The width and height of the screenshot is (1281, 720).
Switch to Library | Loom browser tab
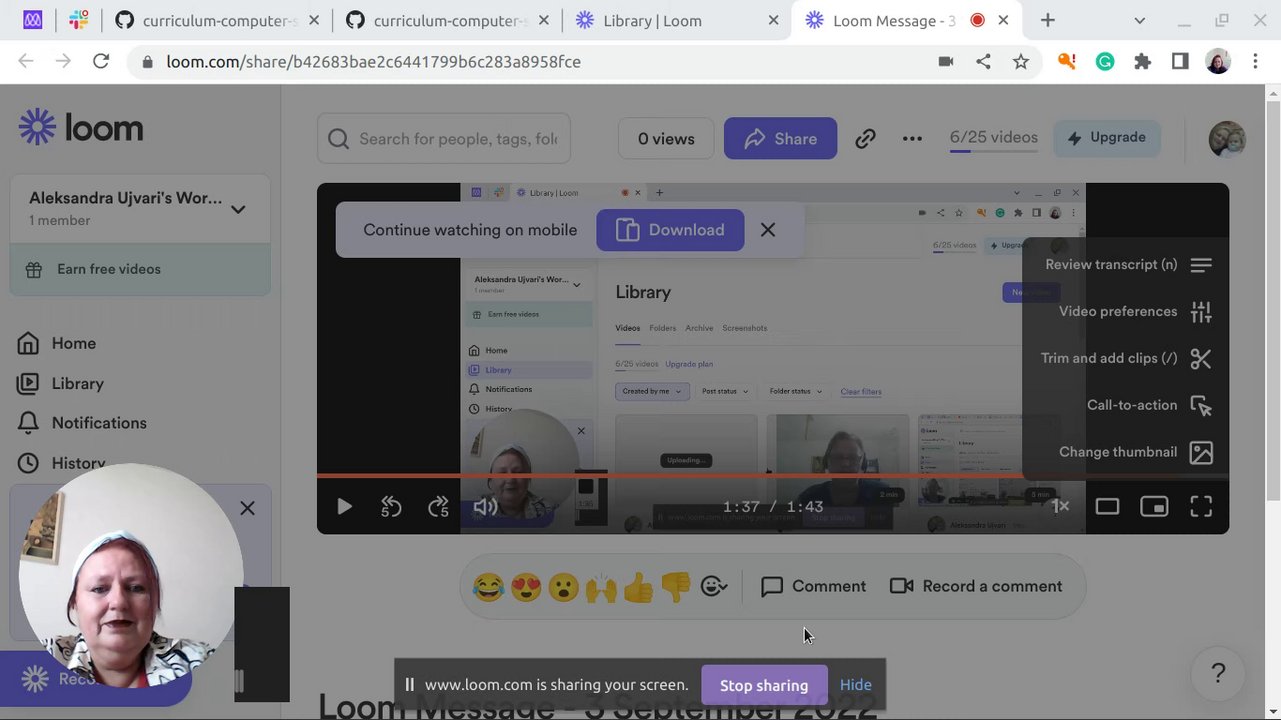point(677,20)
